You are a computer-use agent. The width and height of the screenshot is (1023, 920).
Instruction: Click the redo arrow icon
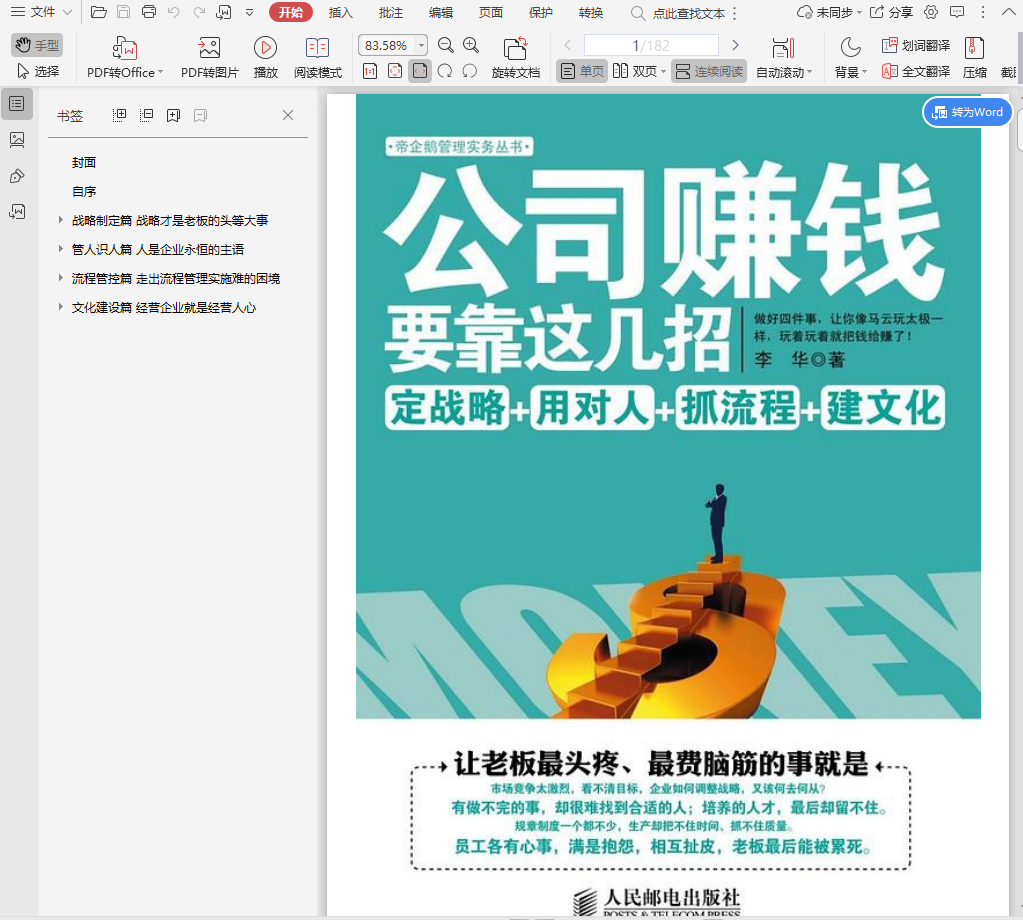point(199,12)
